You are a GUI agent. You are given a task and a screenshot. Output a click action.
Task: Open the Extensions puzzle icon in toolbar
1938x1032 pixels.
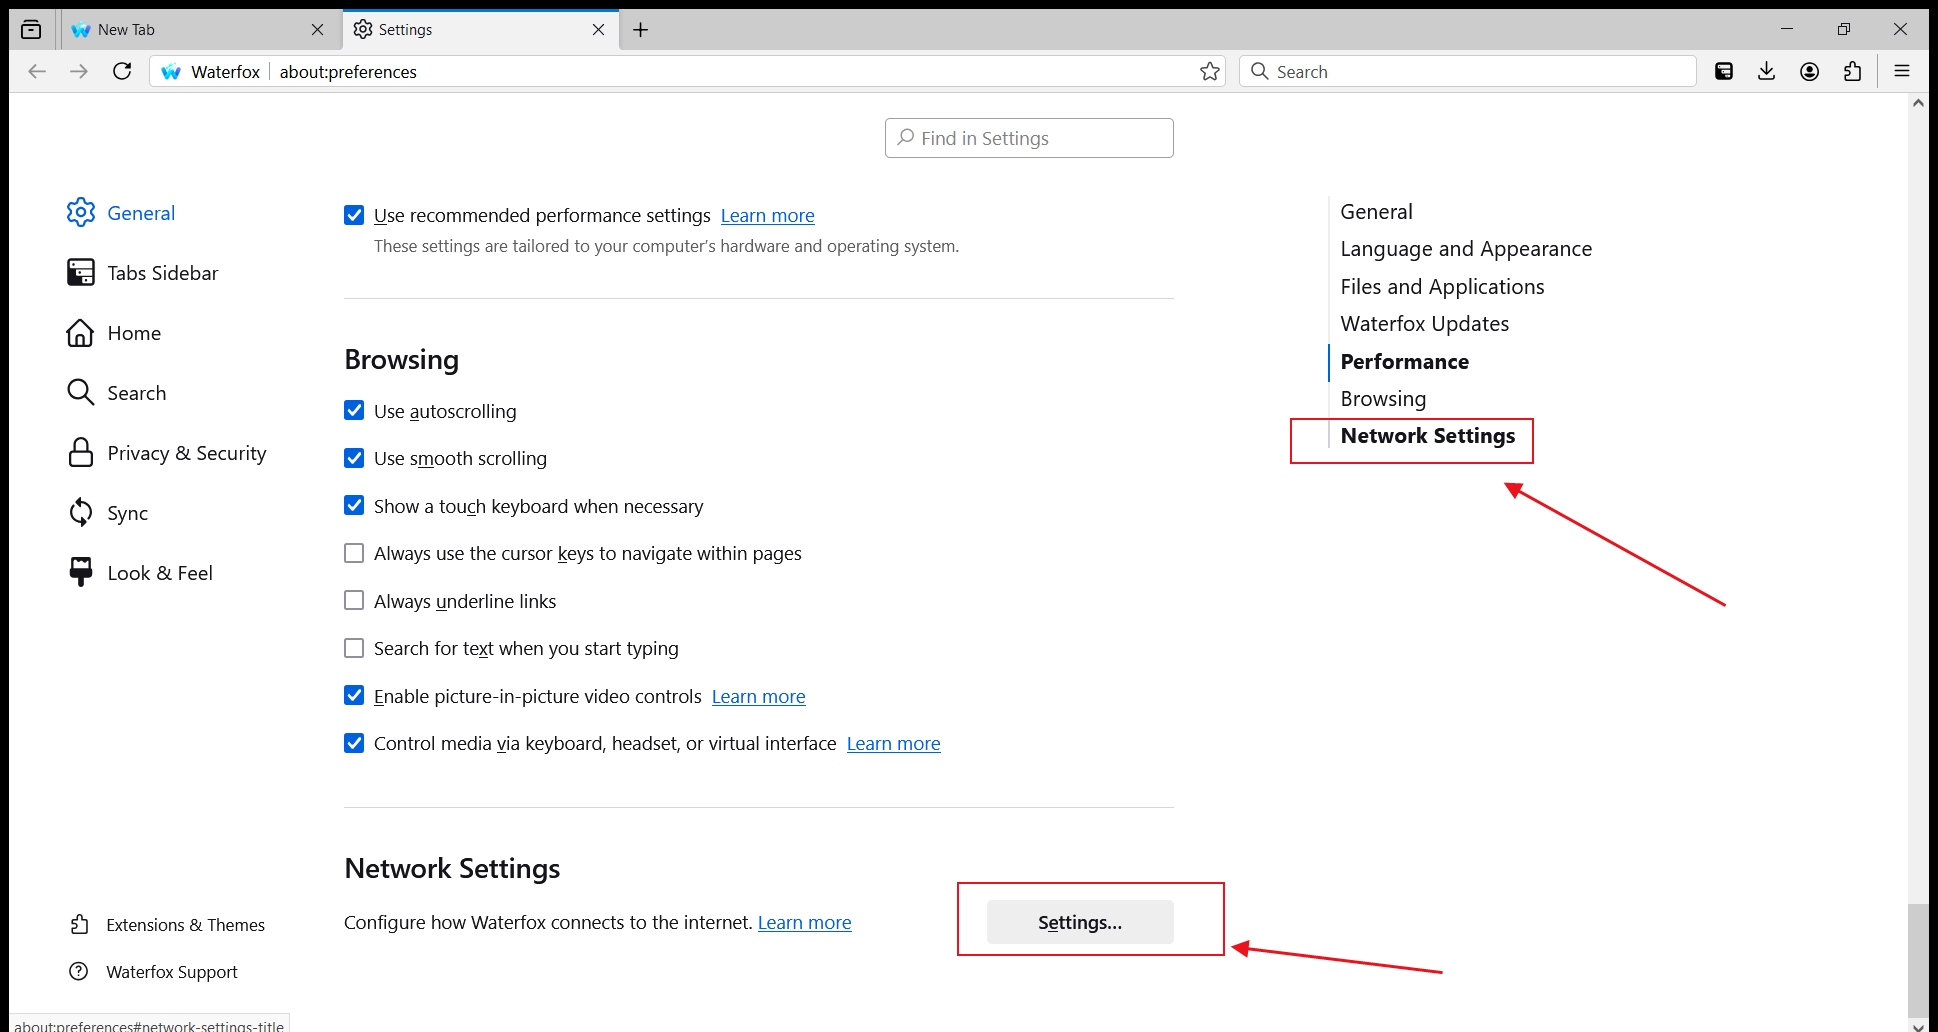click(1853, 71)
